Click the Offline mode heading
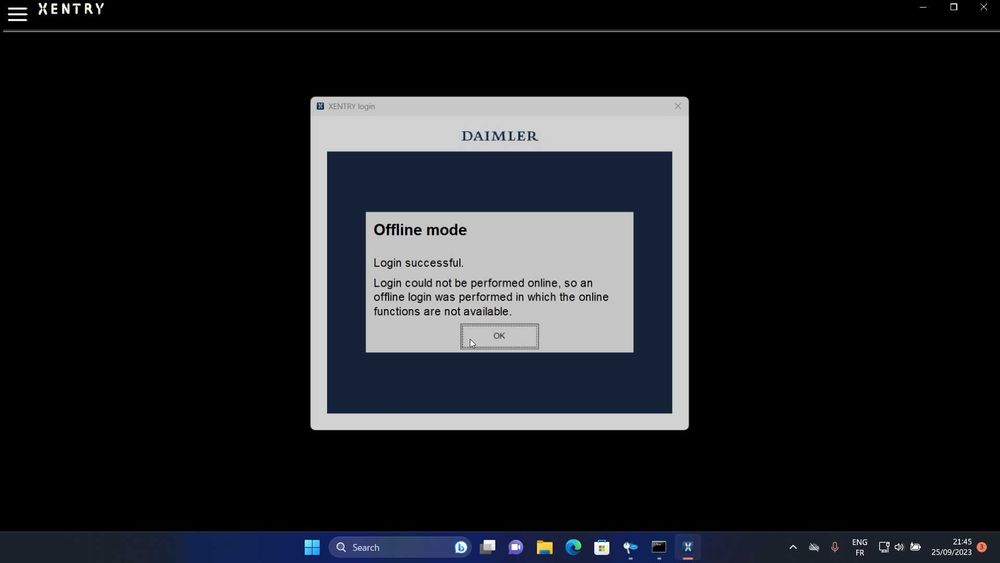The image size is (1000, 563). (420, 230)
